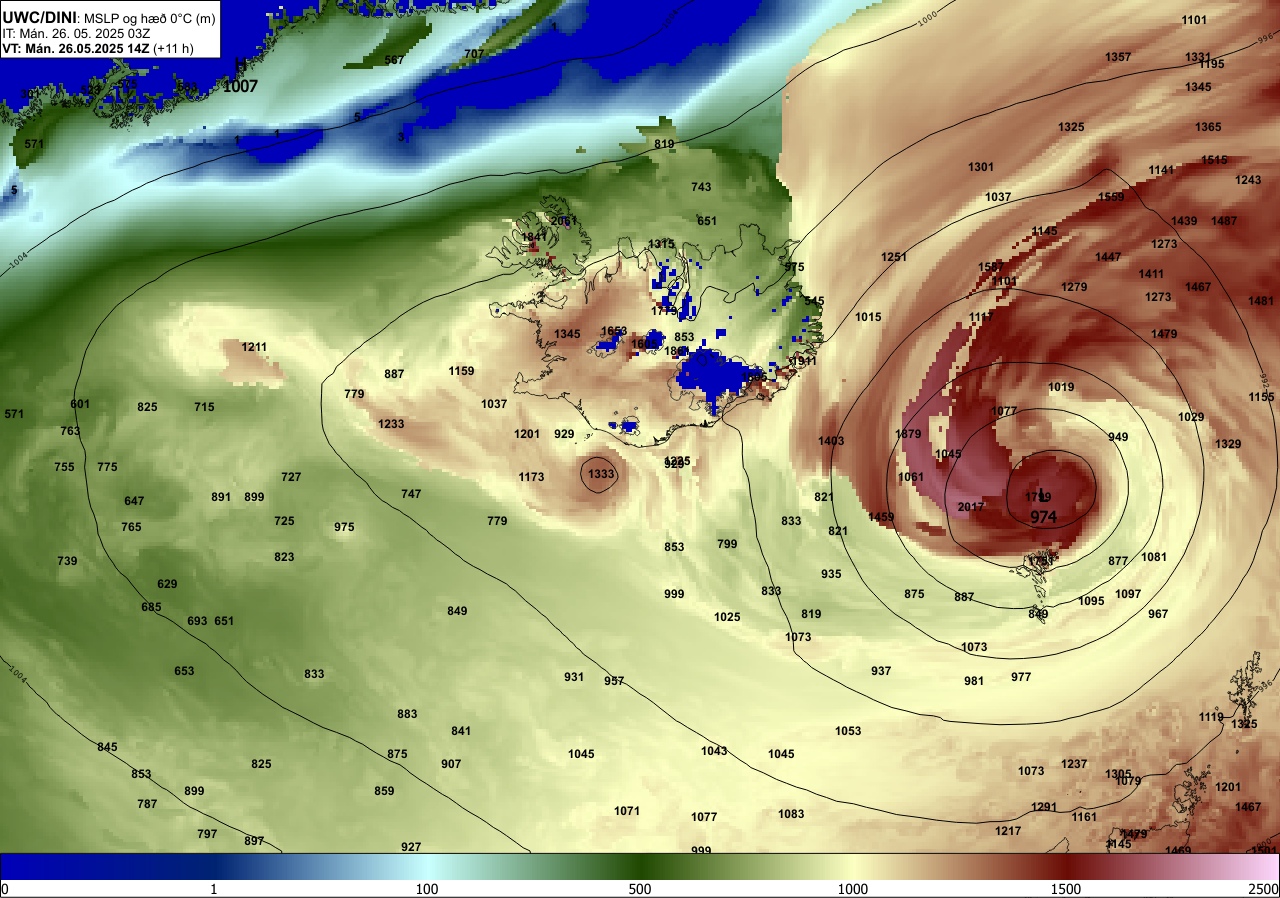Click the 1481 value at right edge

1261,301
